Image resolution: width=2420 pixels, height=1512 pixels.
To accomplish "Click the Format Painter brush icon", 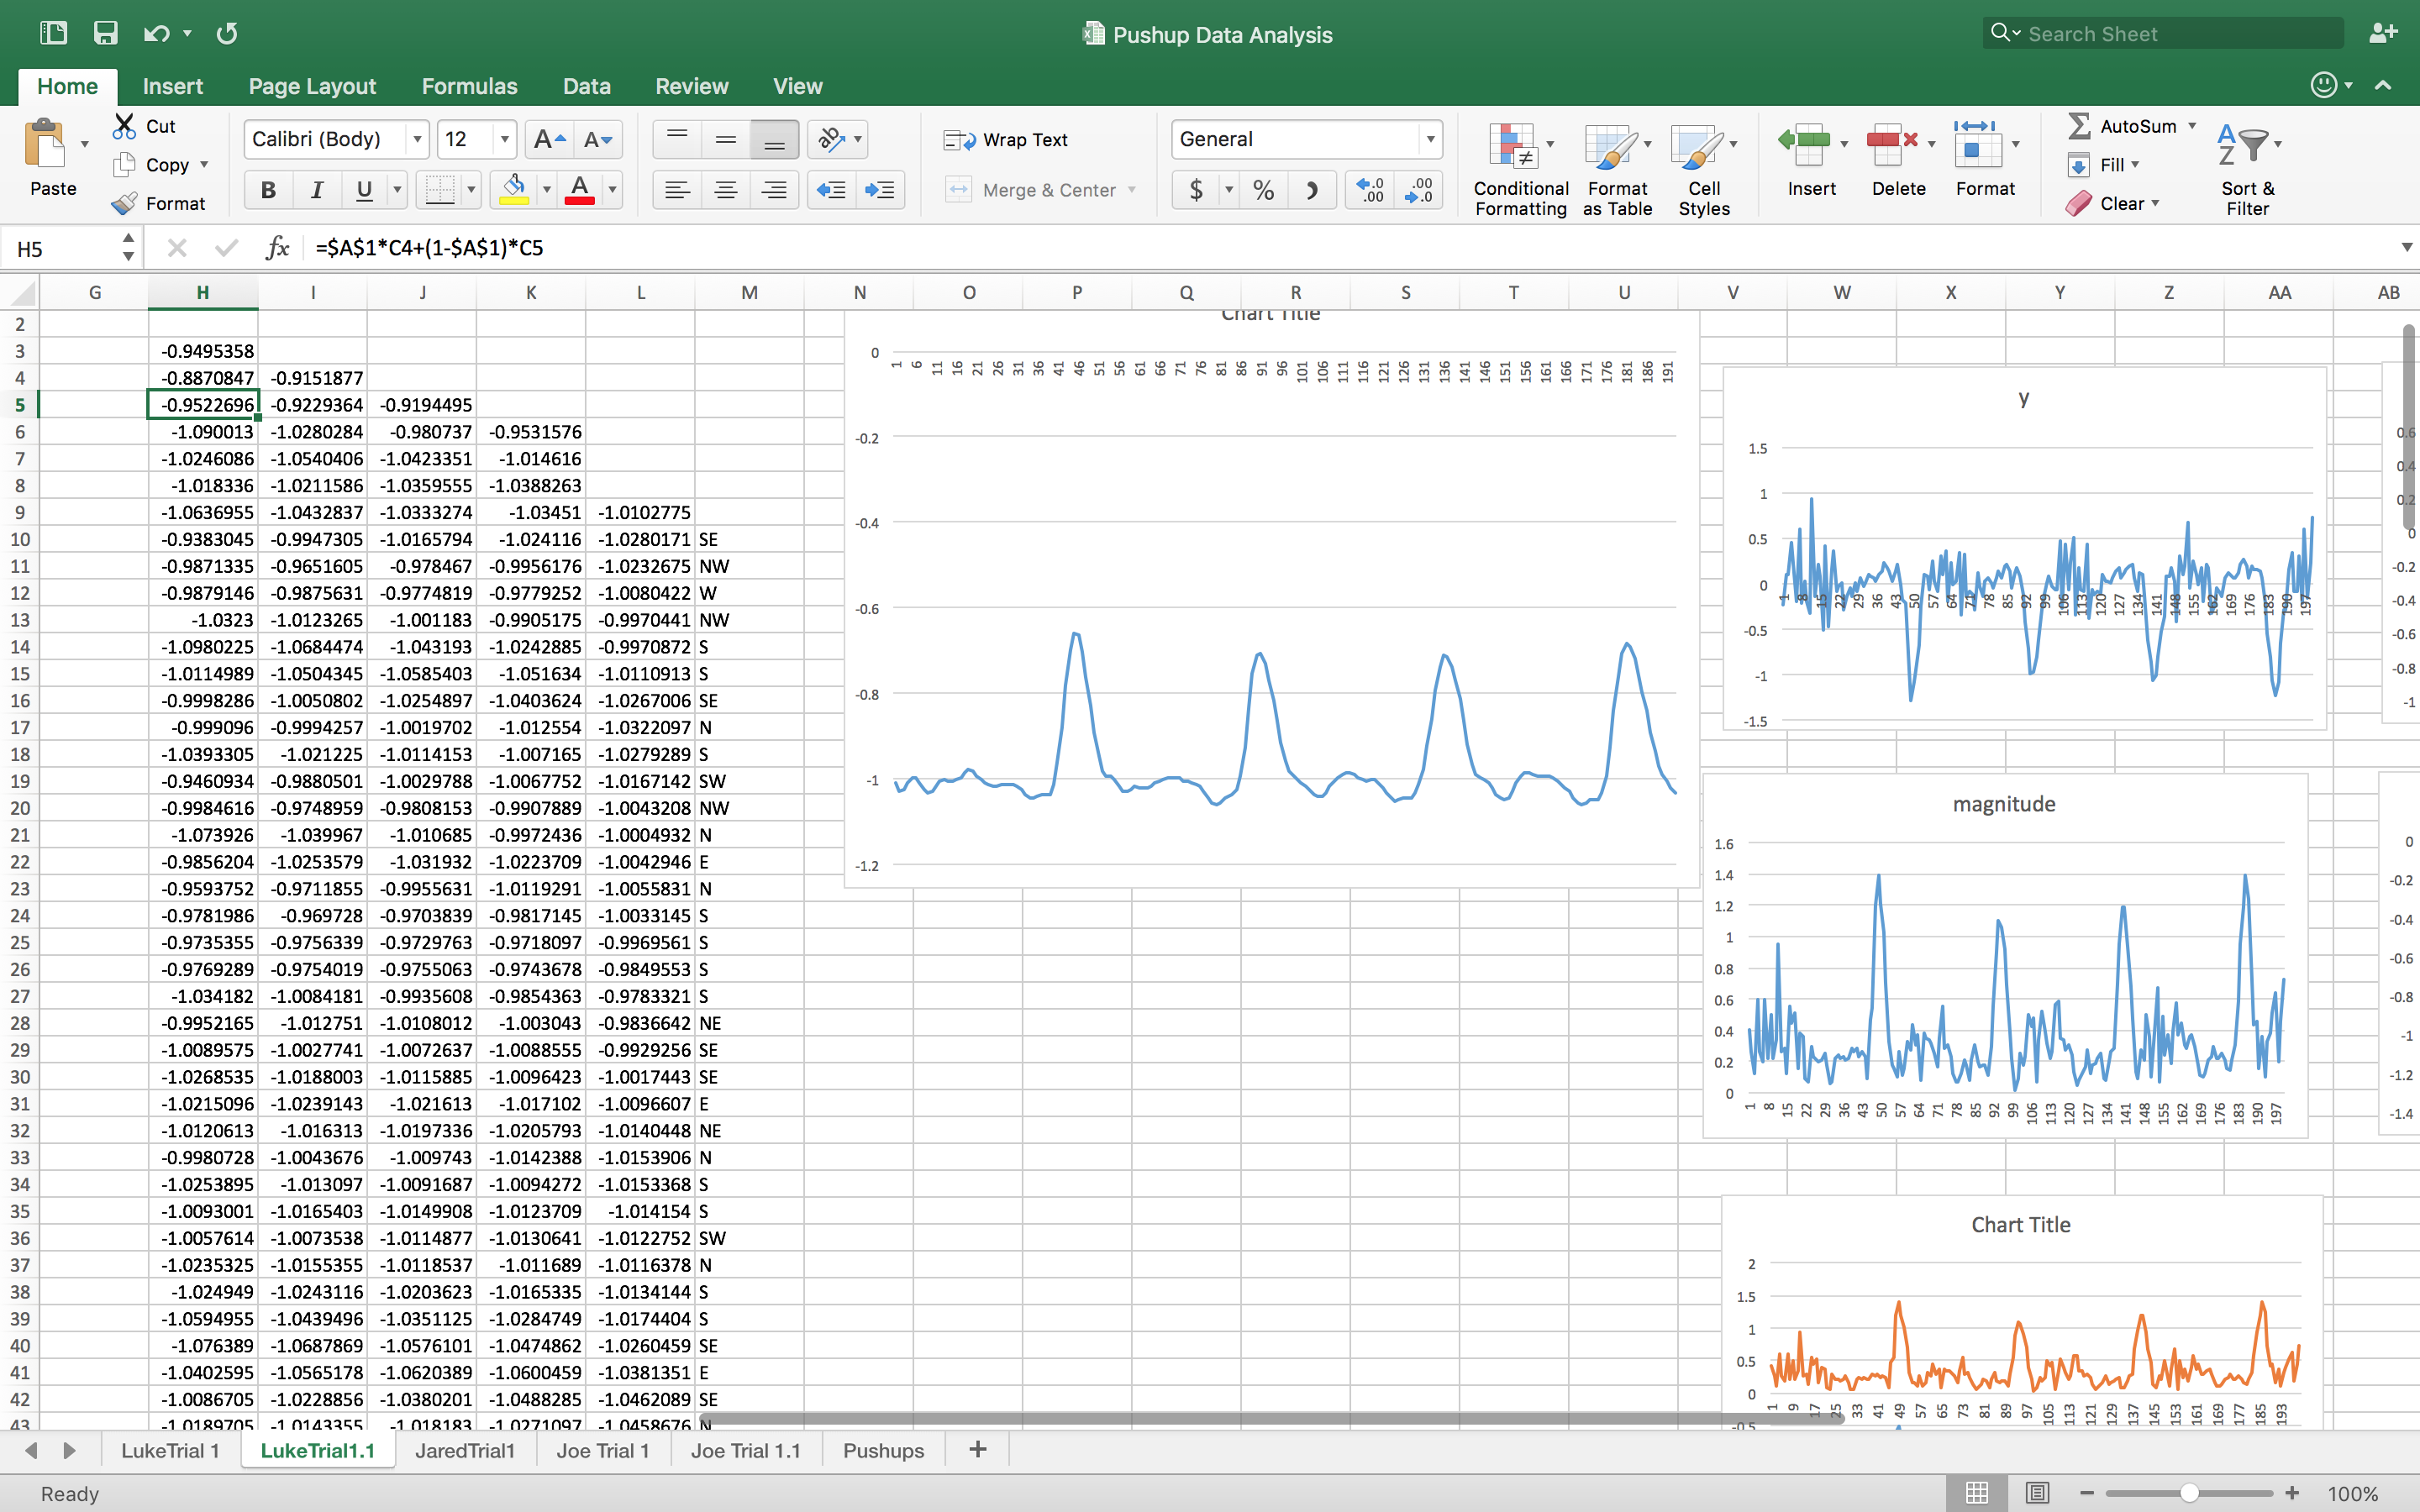I will pos(125,203).
